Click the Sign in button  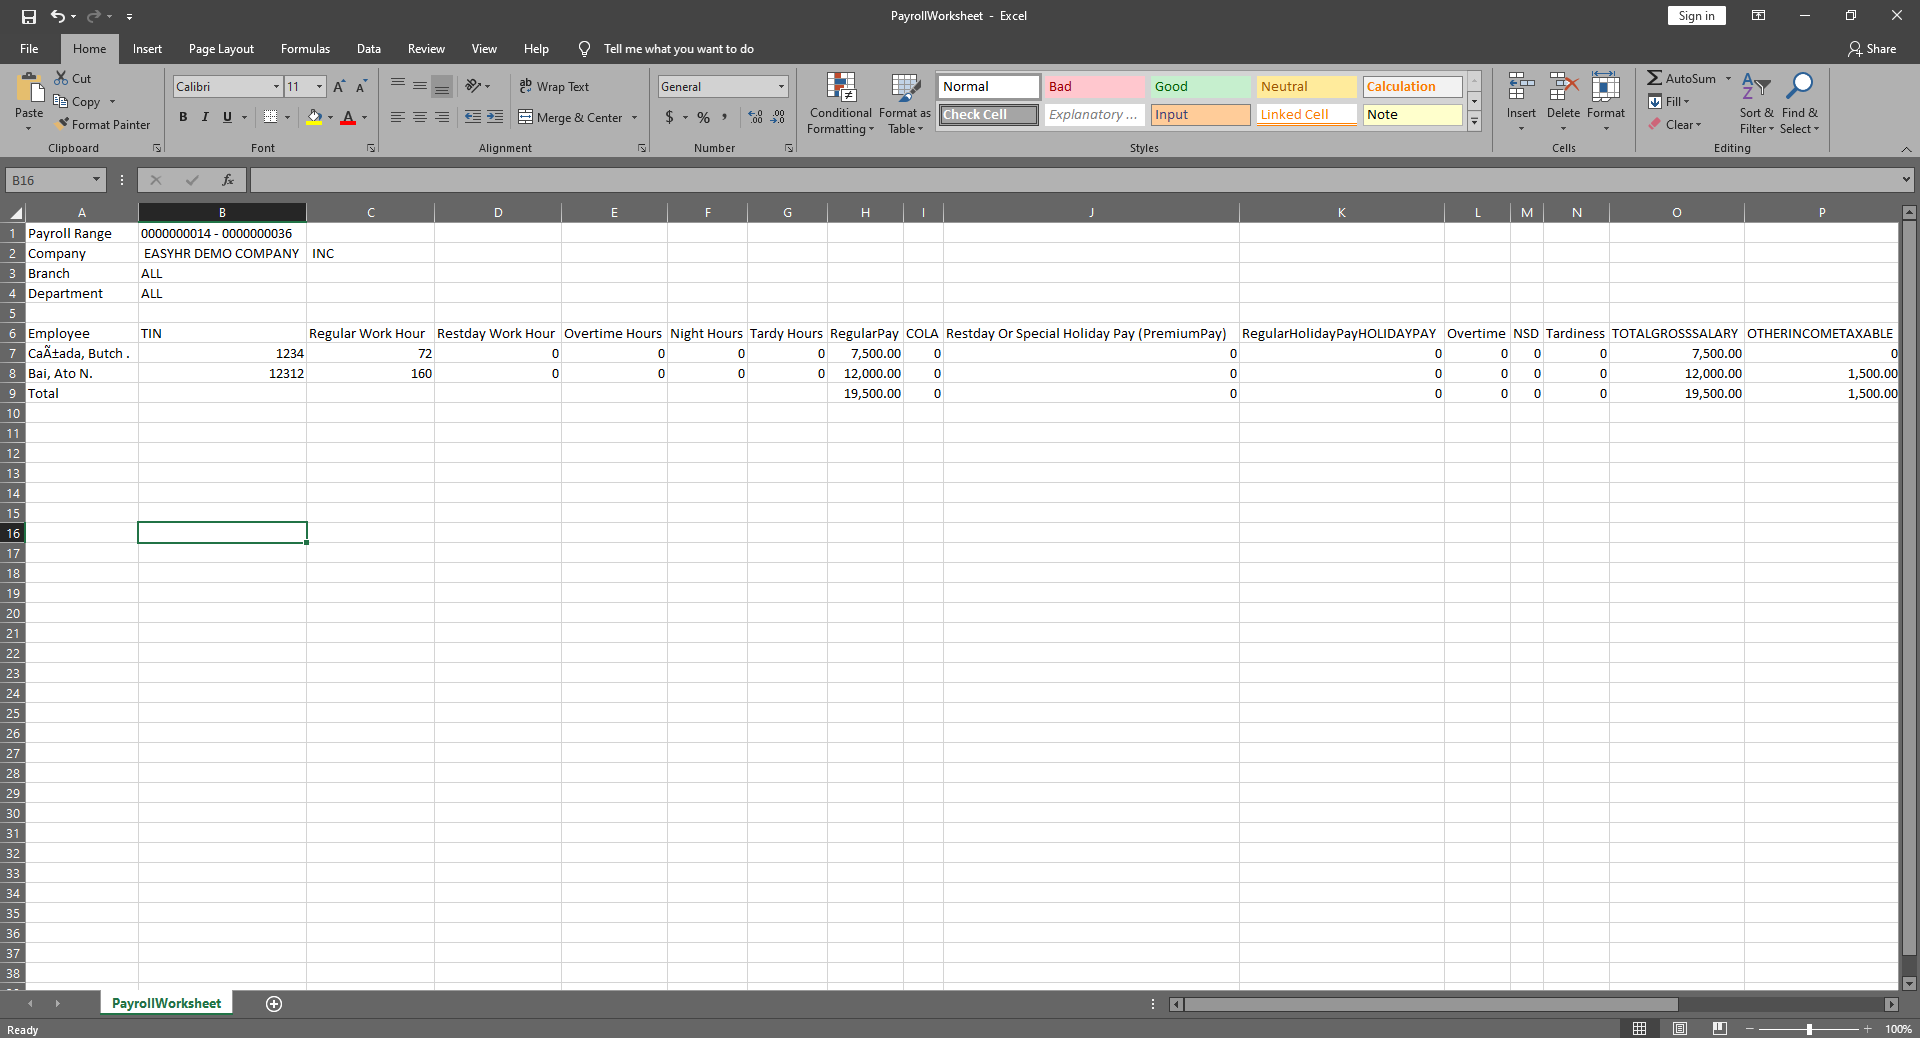(x=1696, y=16)
